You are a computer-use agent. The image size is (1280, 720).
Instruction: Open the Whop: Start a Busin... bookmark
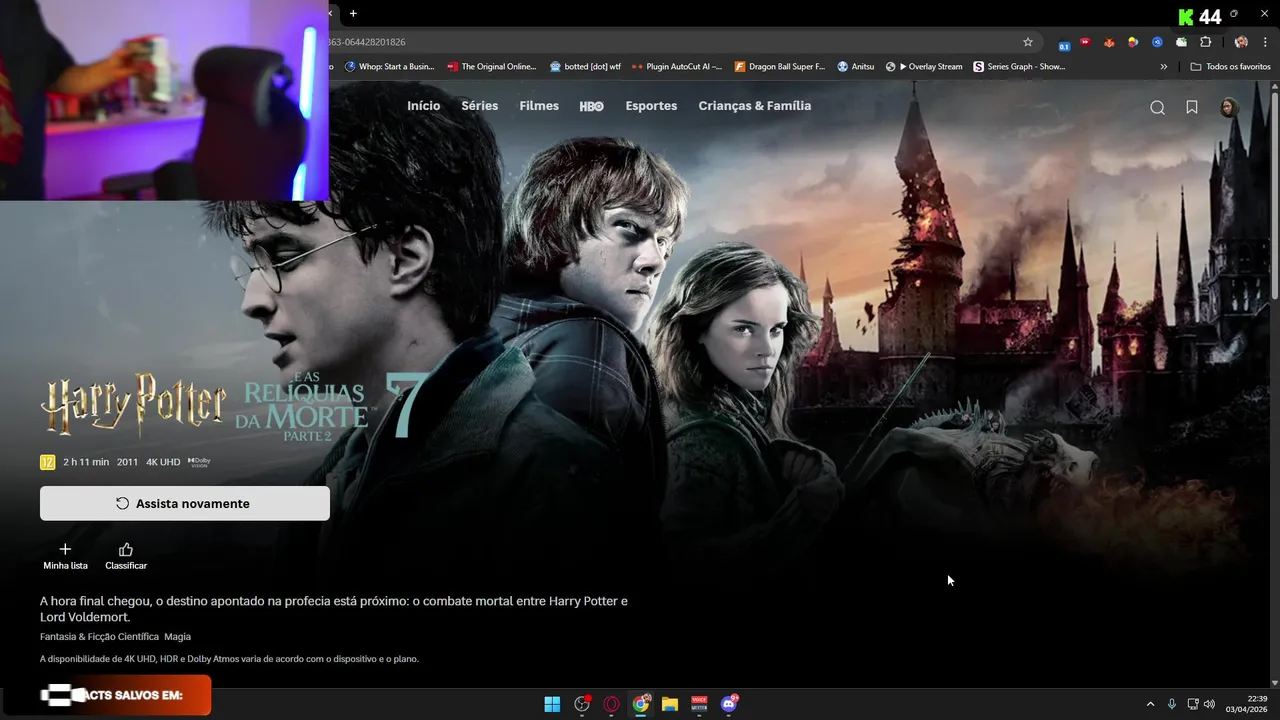coord(390,67)
